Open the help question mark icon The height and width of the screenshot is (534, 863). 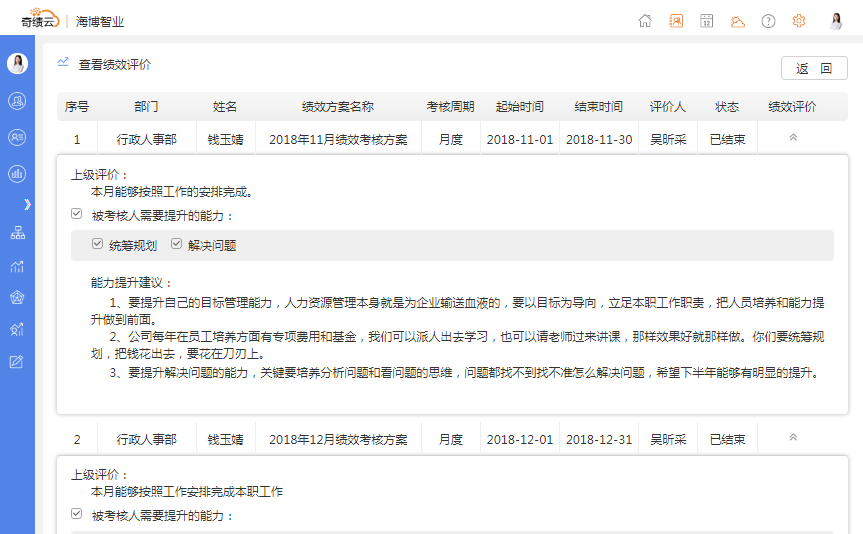click(x=768, y=21)
